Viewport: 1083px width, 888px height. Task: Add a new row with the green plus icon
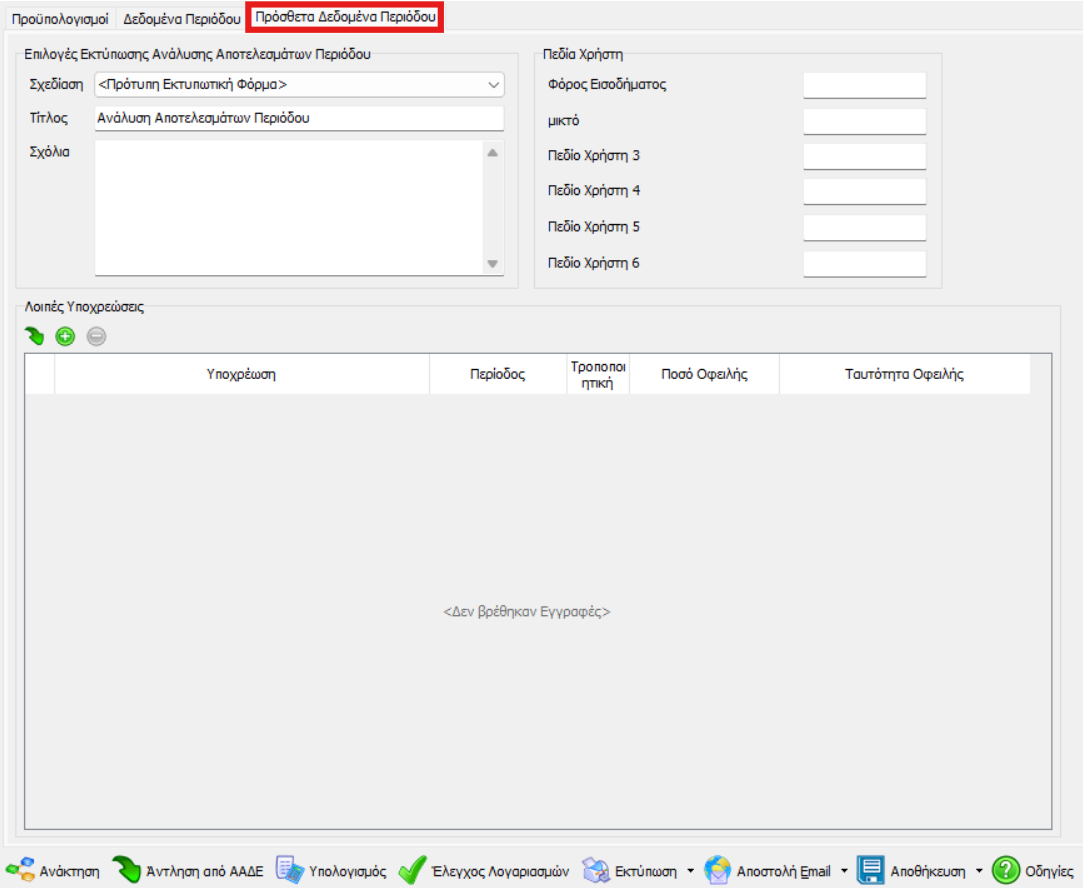click(x=65, y=337)
